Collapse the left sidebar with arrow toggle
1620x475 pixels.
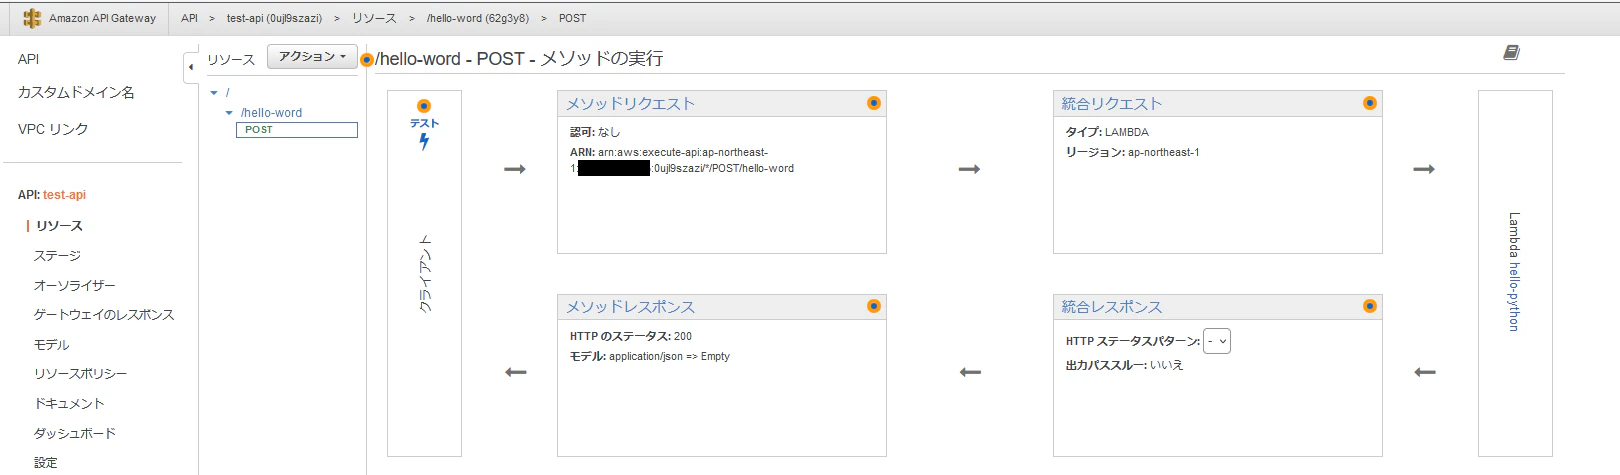click(190, 67)
